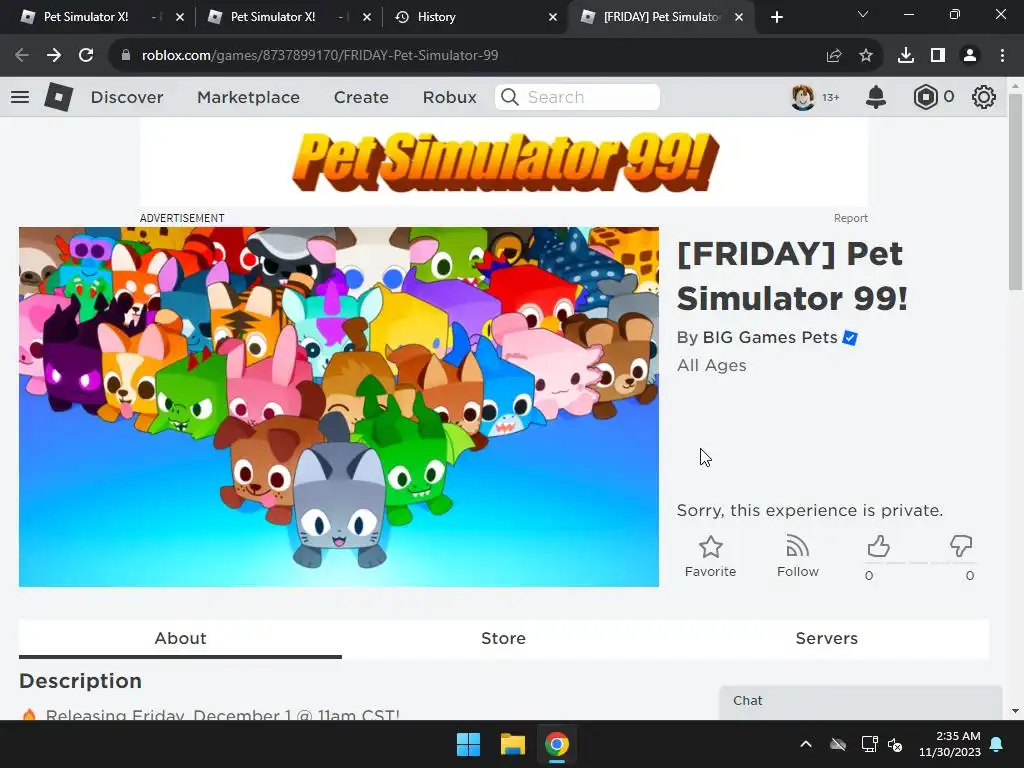Click the browser forward arrow

pos(54,56)
